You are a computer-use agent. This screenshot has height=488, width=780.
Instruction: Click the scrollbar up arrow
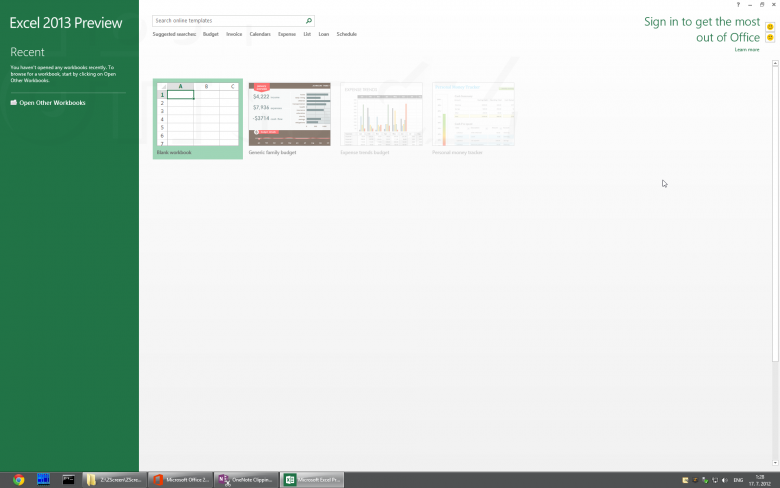pos(775,63)
